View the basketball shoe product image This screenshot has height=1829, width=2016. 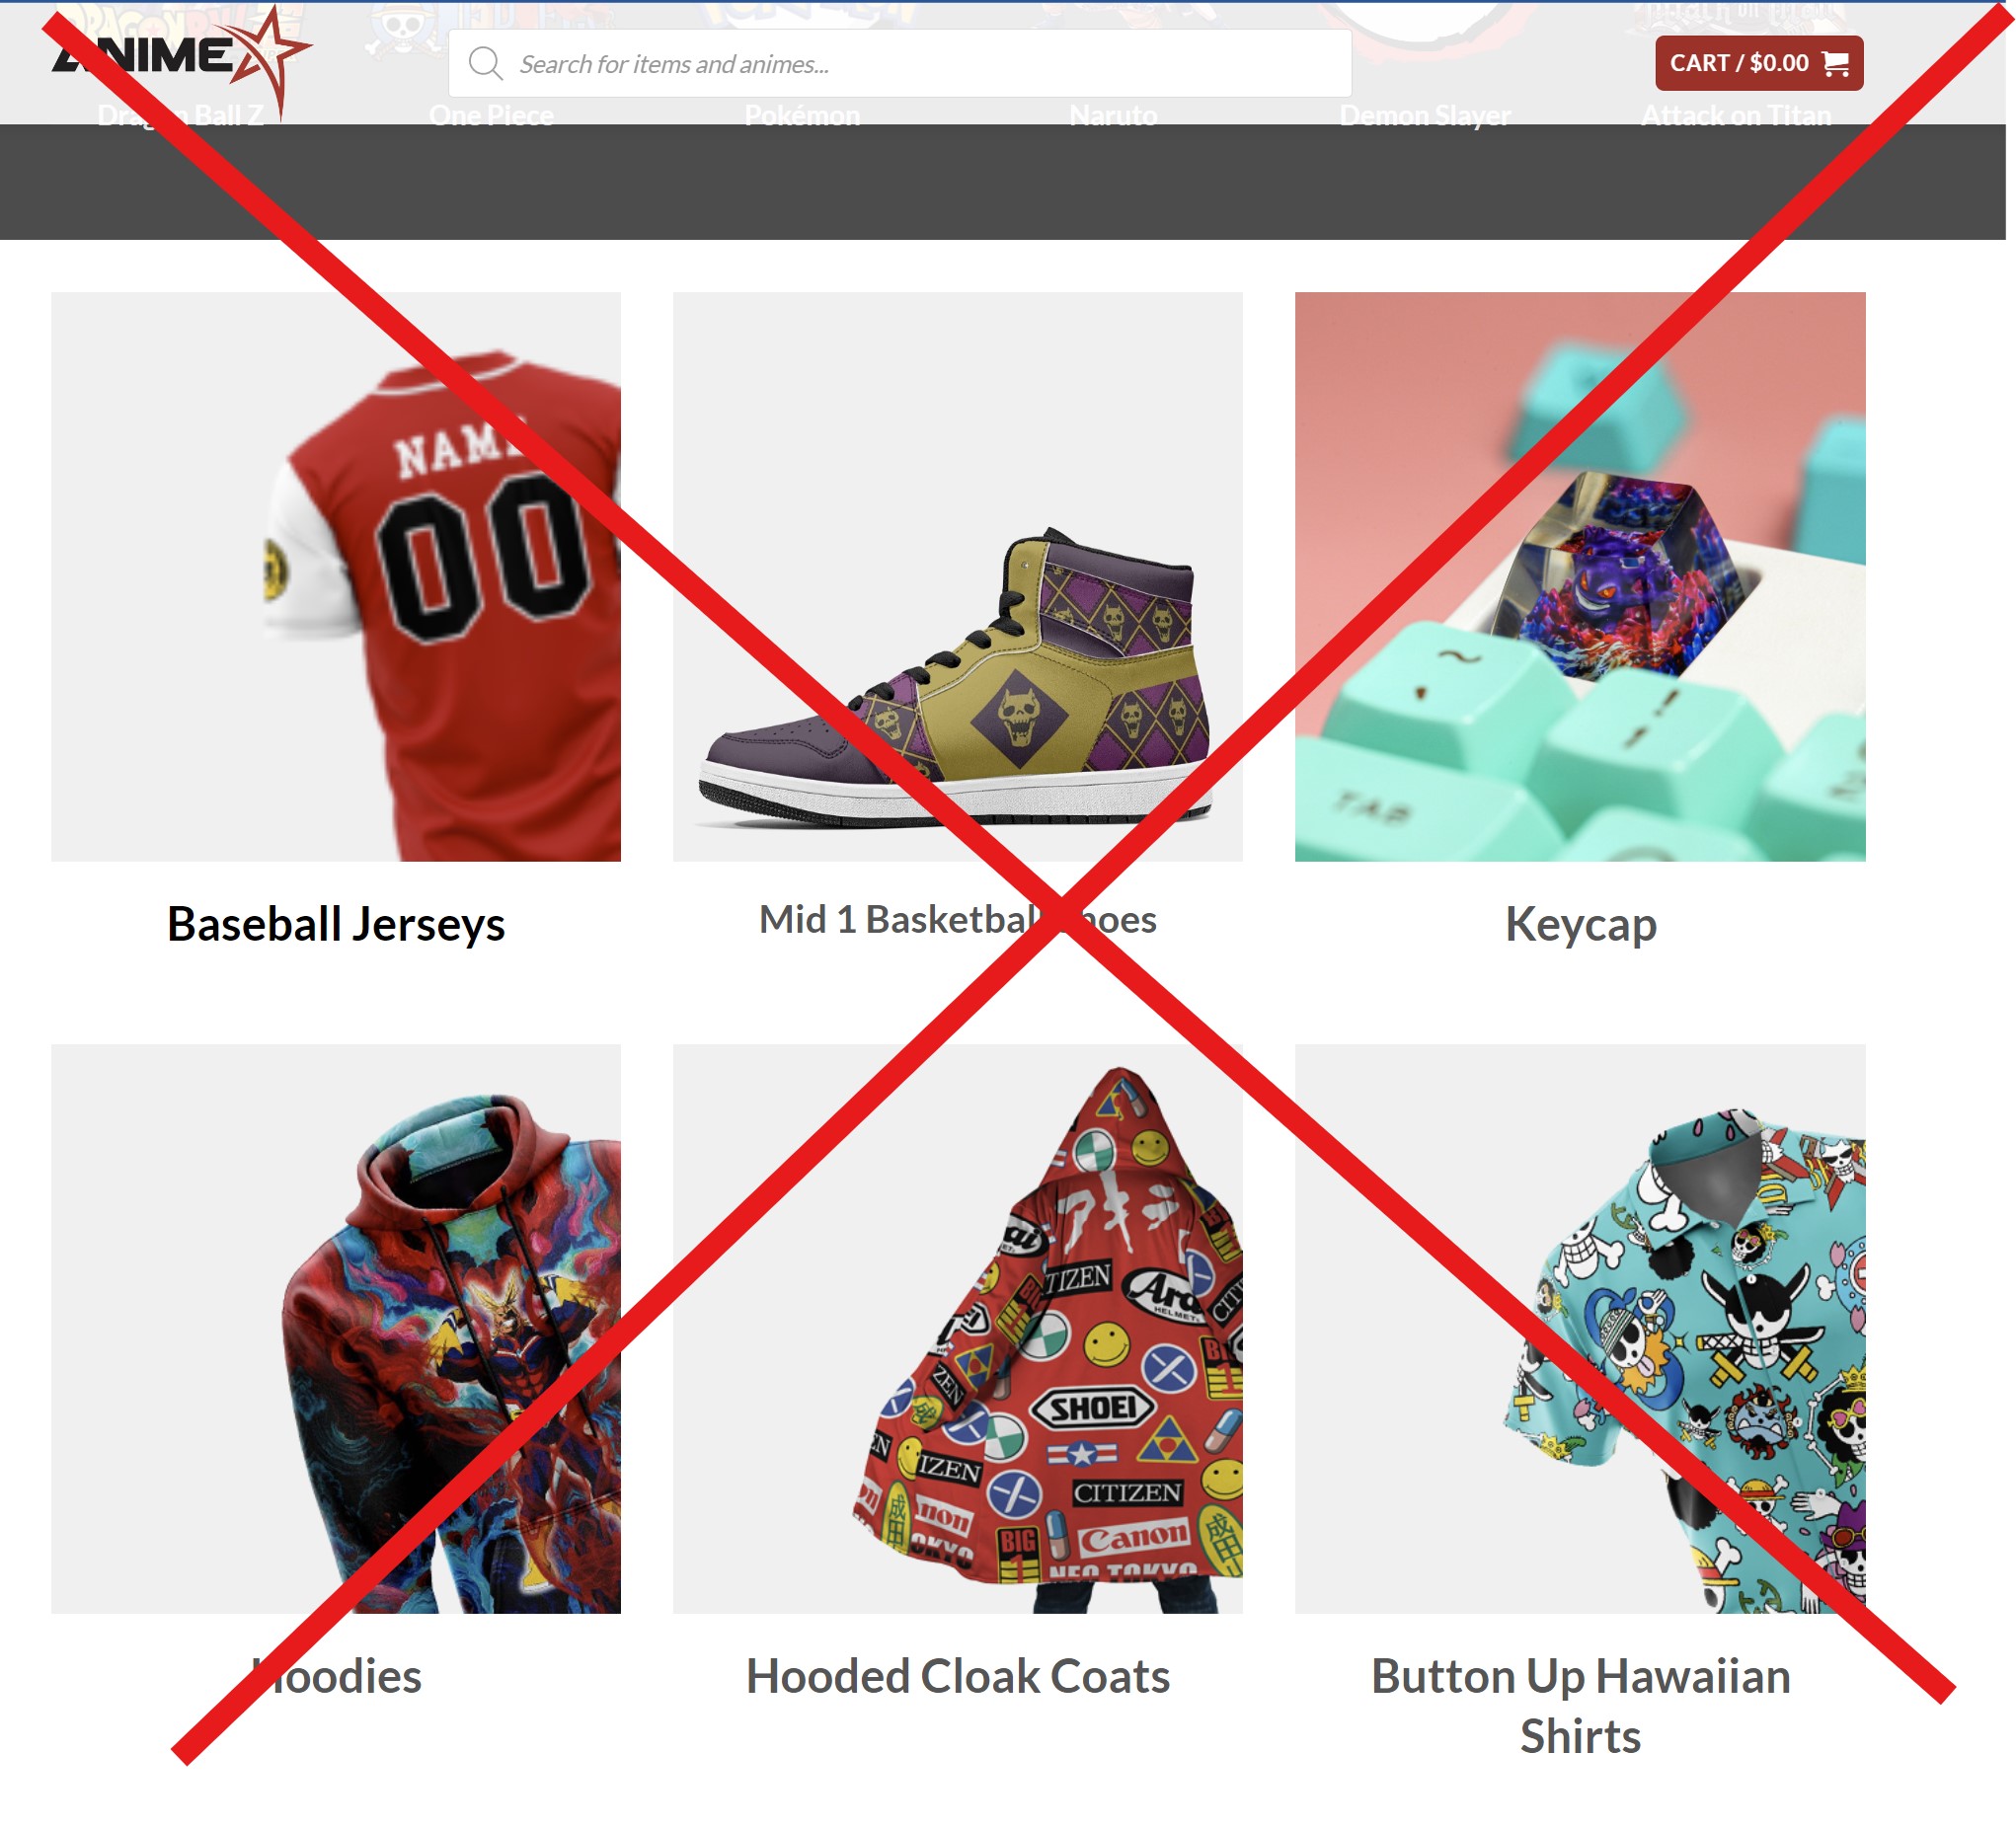click(x=958, y=577)
